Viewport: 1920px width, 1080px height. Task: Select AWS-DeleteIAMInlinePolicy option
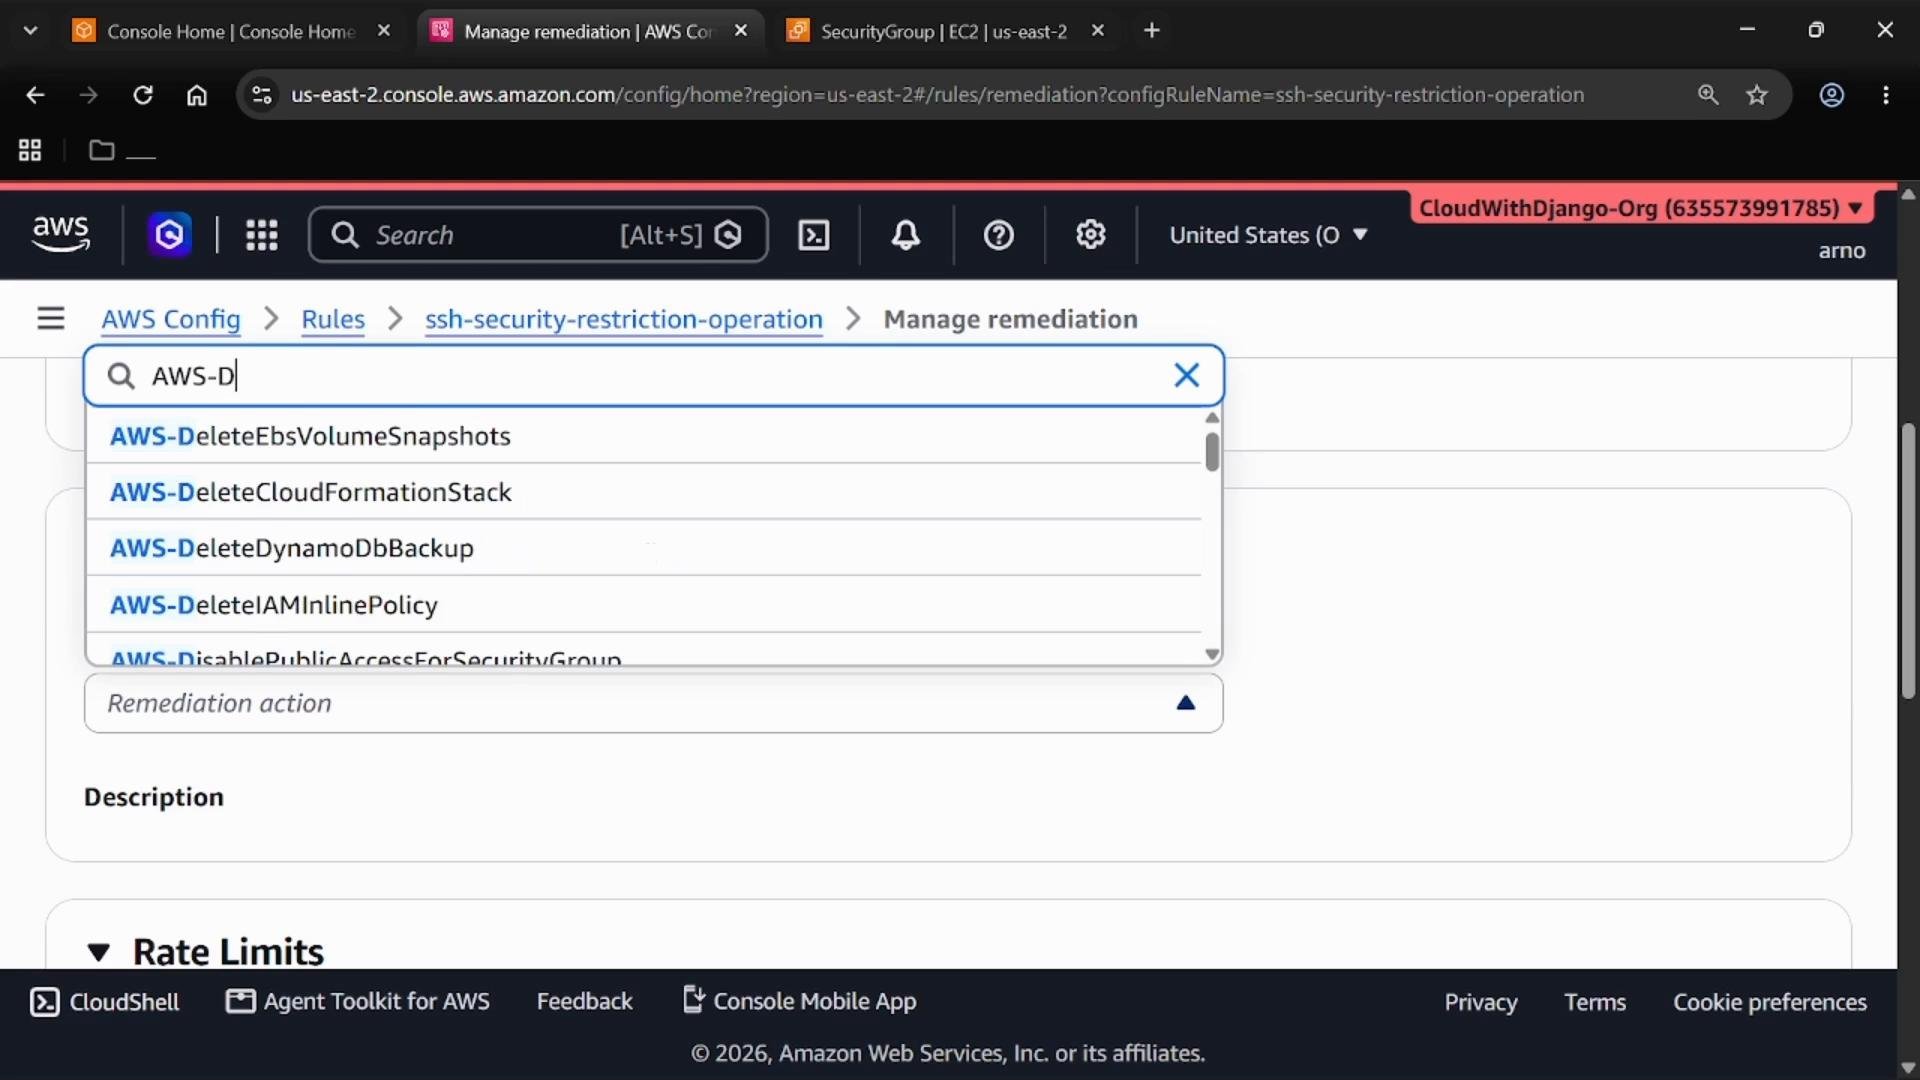click(644, 605)
